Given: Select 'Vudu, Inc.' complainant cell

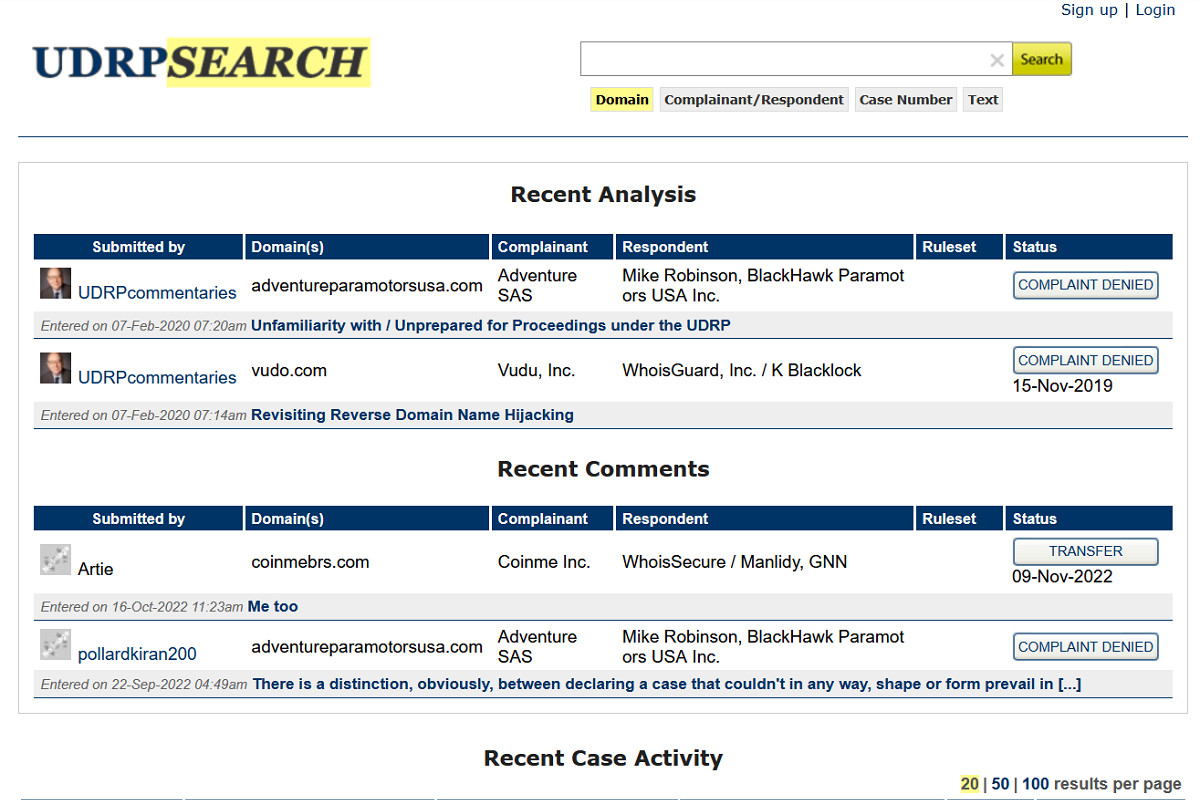Looking at the screenshot, I should (x=537, y=370).
